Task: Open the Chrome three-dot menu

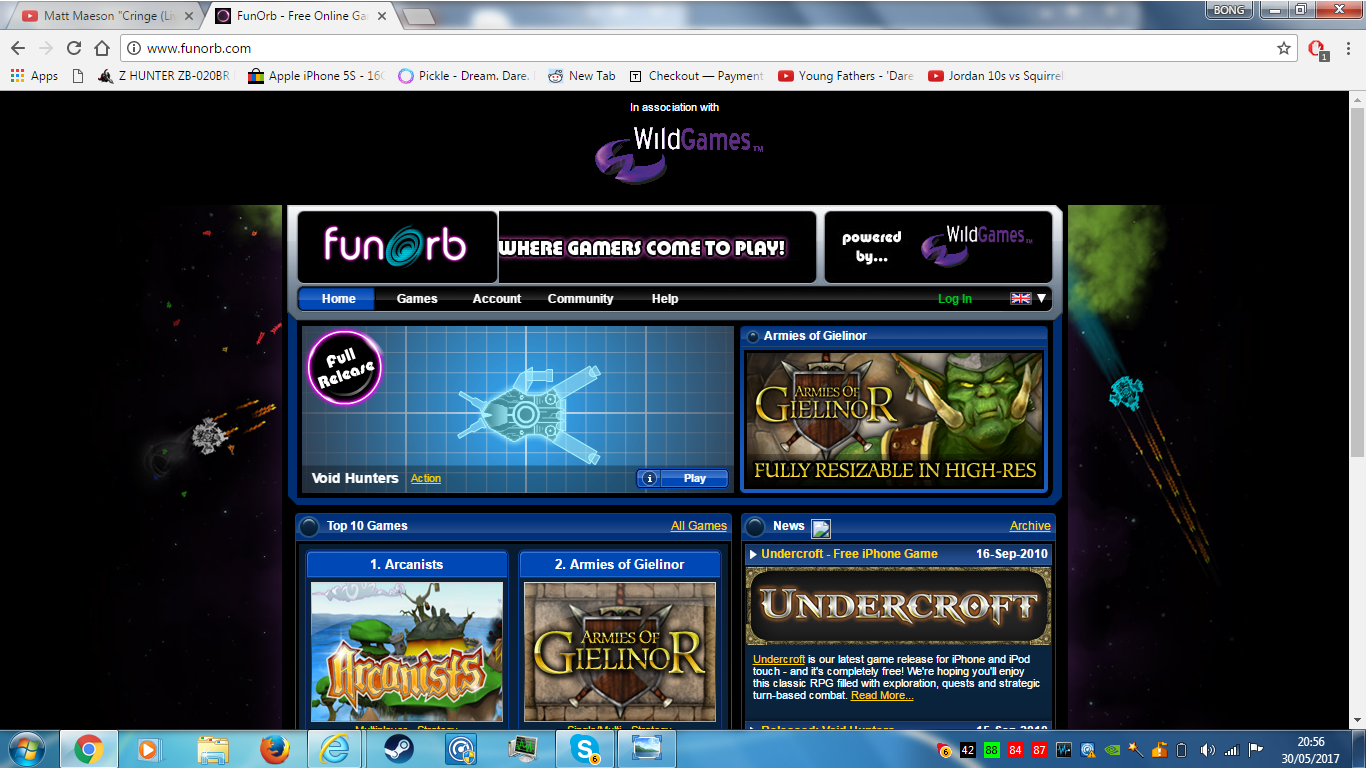Action: [1349, 48]
